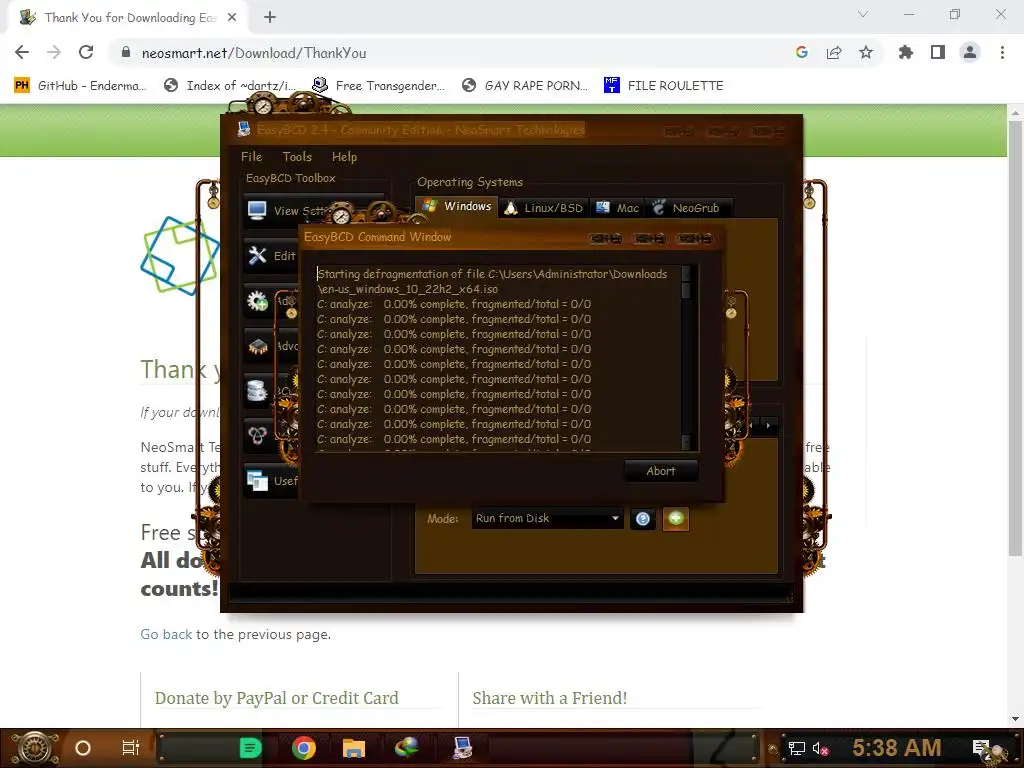Open the GitHub - Enderma... bookmark
This screenshot has width=1024, height=768.
click(80, 86)
